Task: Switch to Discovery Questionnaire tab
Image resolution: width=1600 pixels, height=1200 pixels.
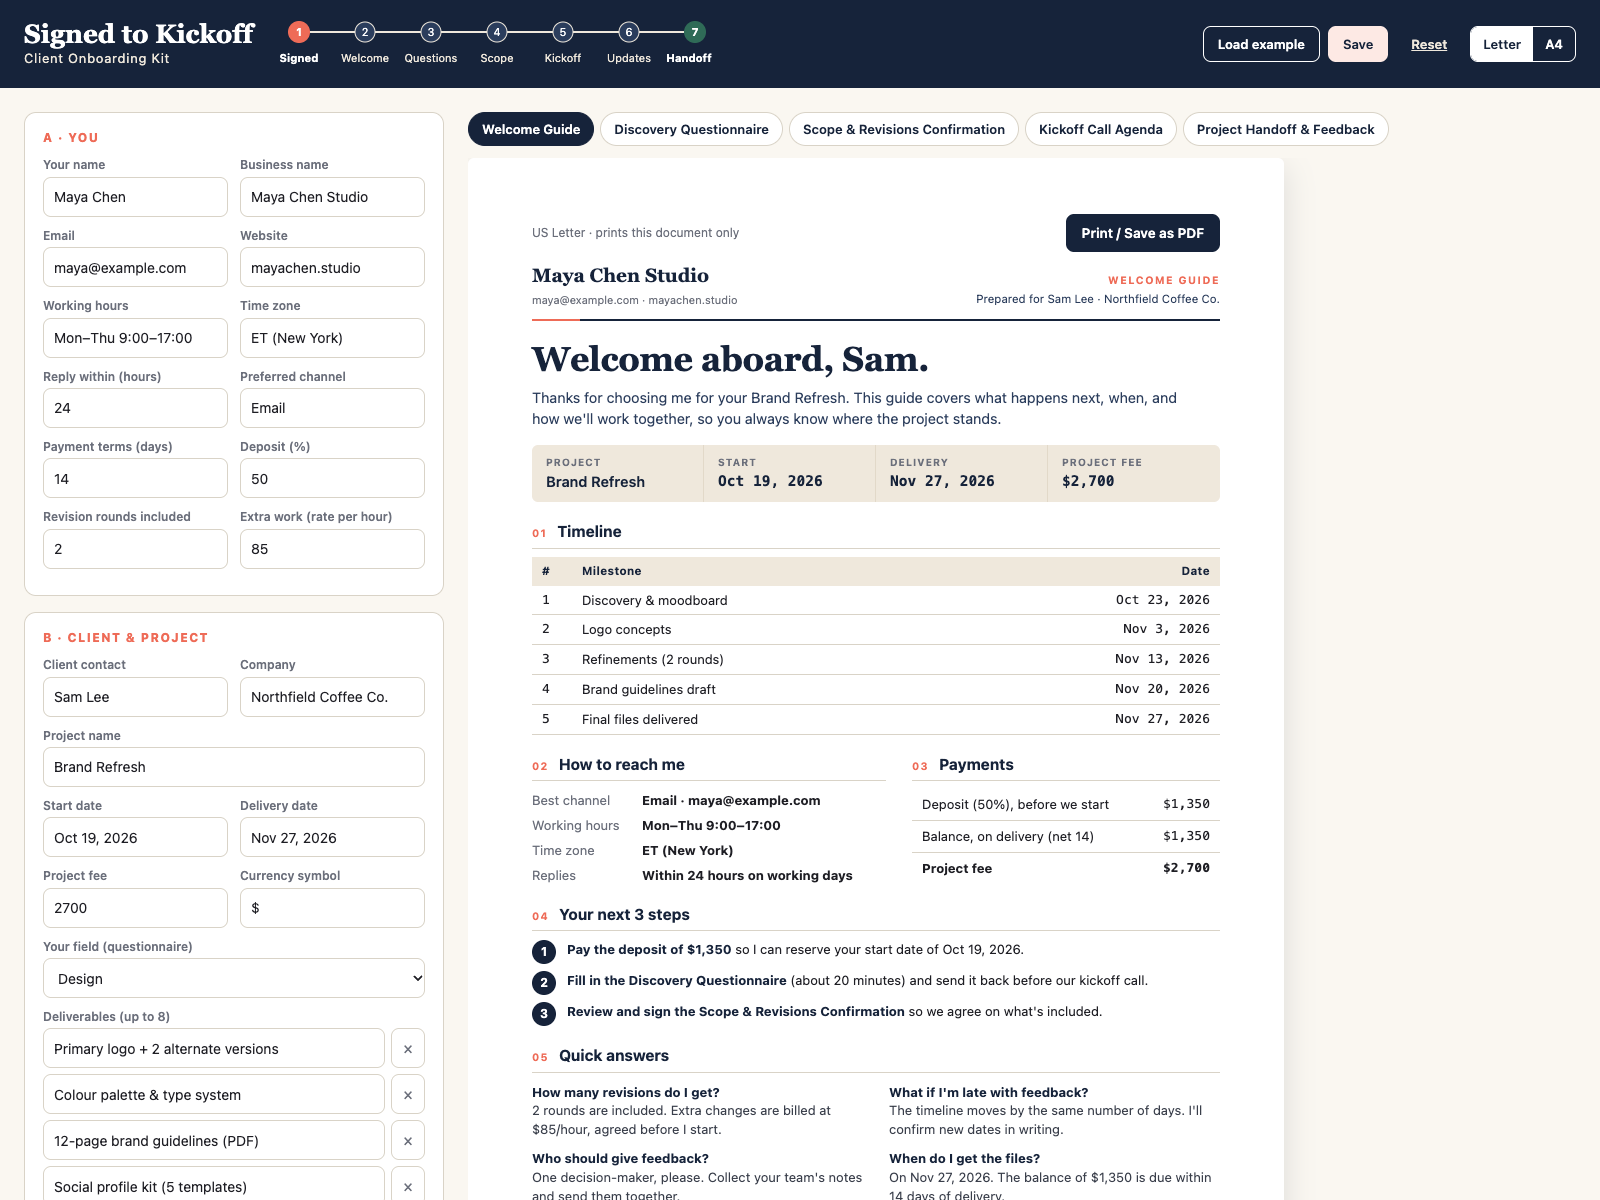Action: [691, 129]
